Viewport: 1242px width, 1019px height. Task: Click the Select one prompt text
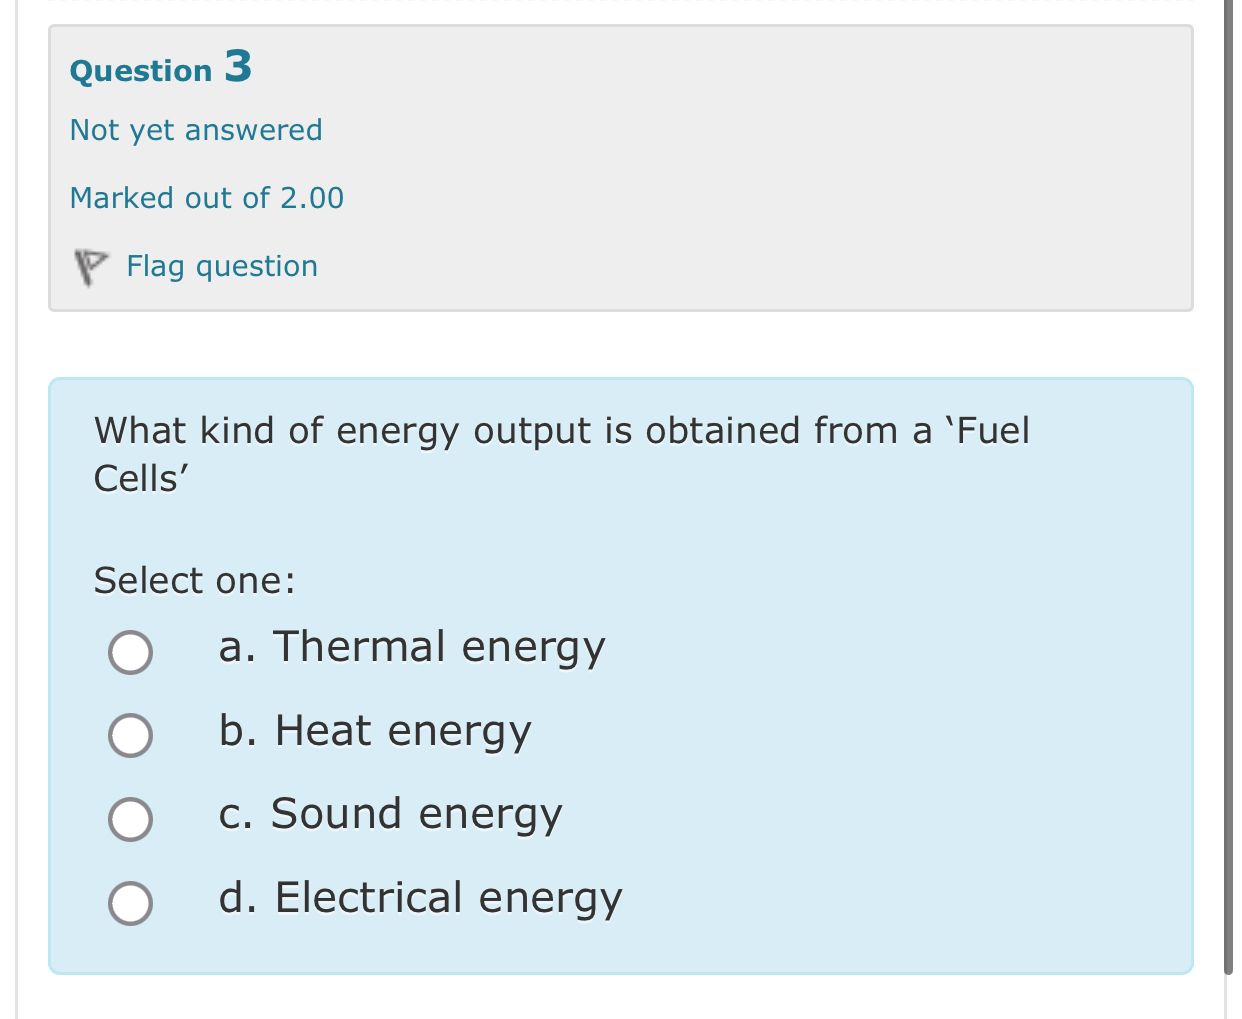click(x=192, y=580)
